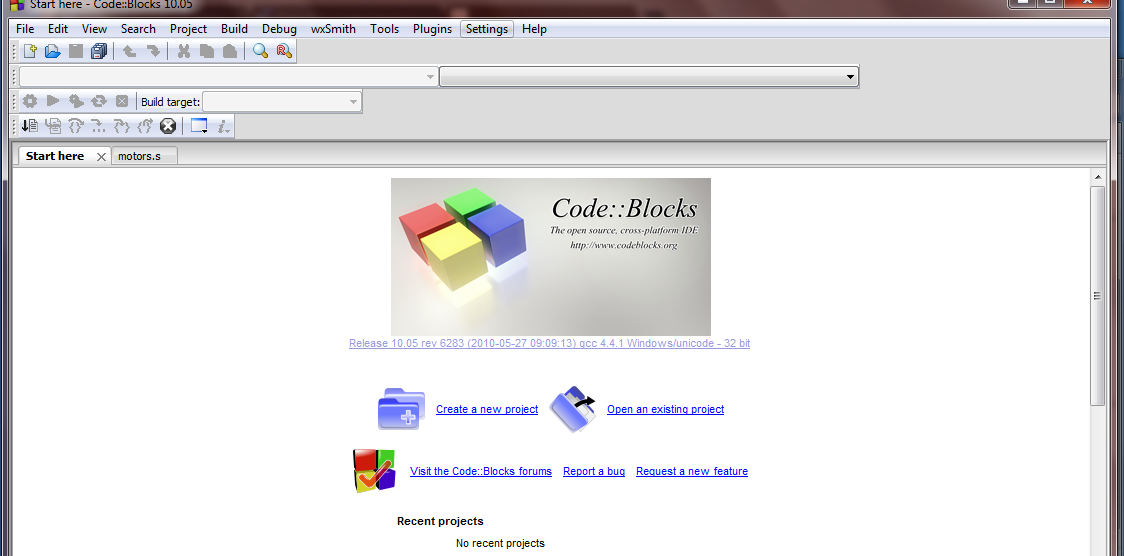Click the Save file floppy icon
1124x556 pixels.
click(x=75, y=51)
